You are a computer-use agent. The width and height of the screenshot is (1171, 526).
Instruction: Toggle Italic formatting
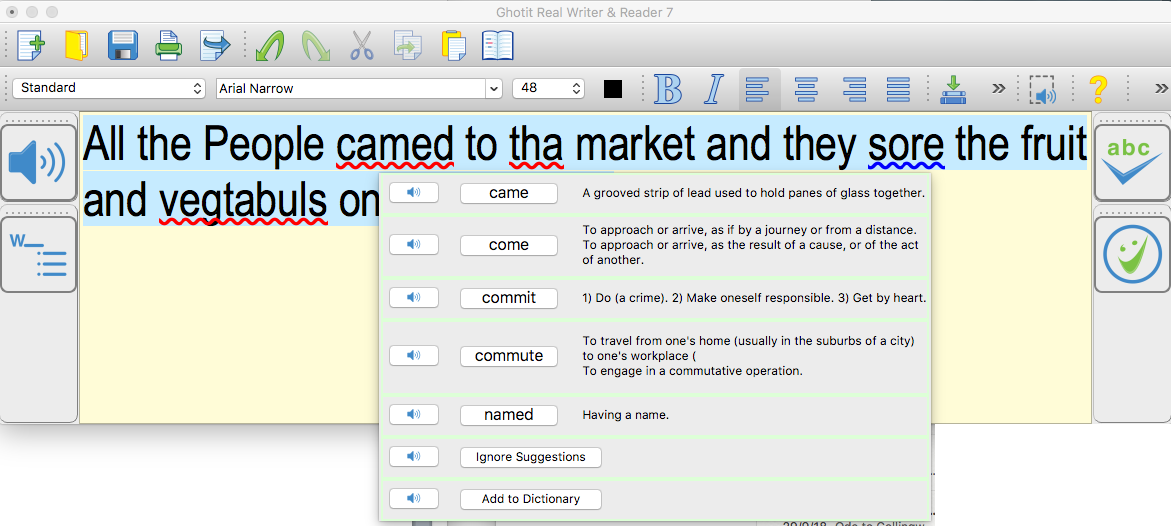(713, 89)
